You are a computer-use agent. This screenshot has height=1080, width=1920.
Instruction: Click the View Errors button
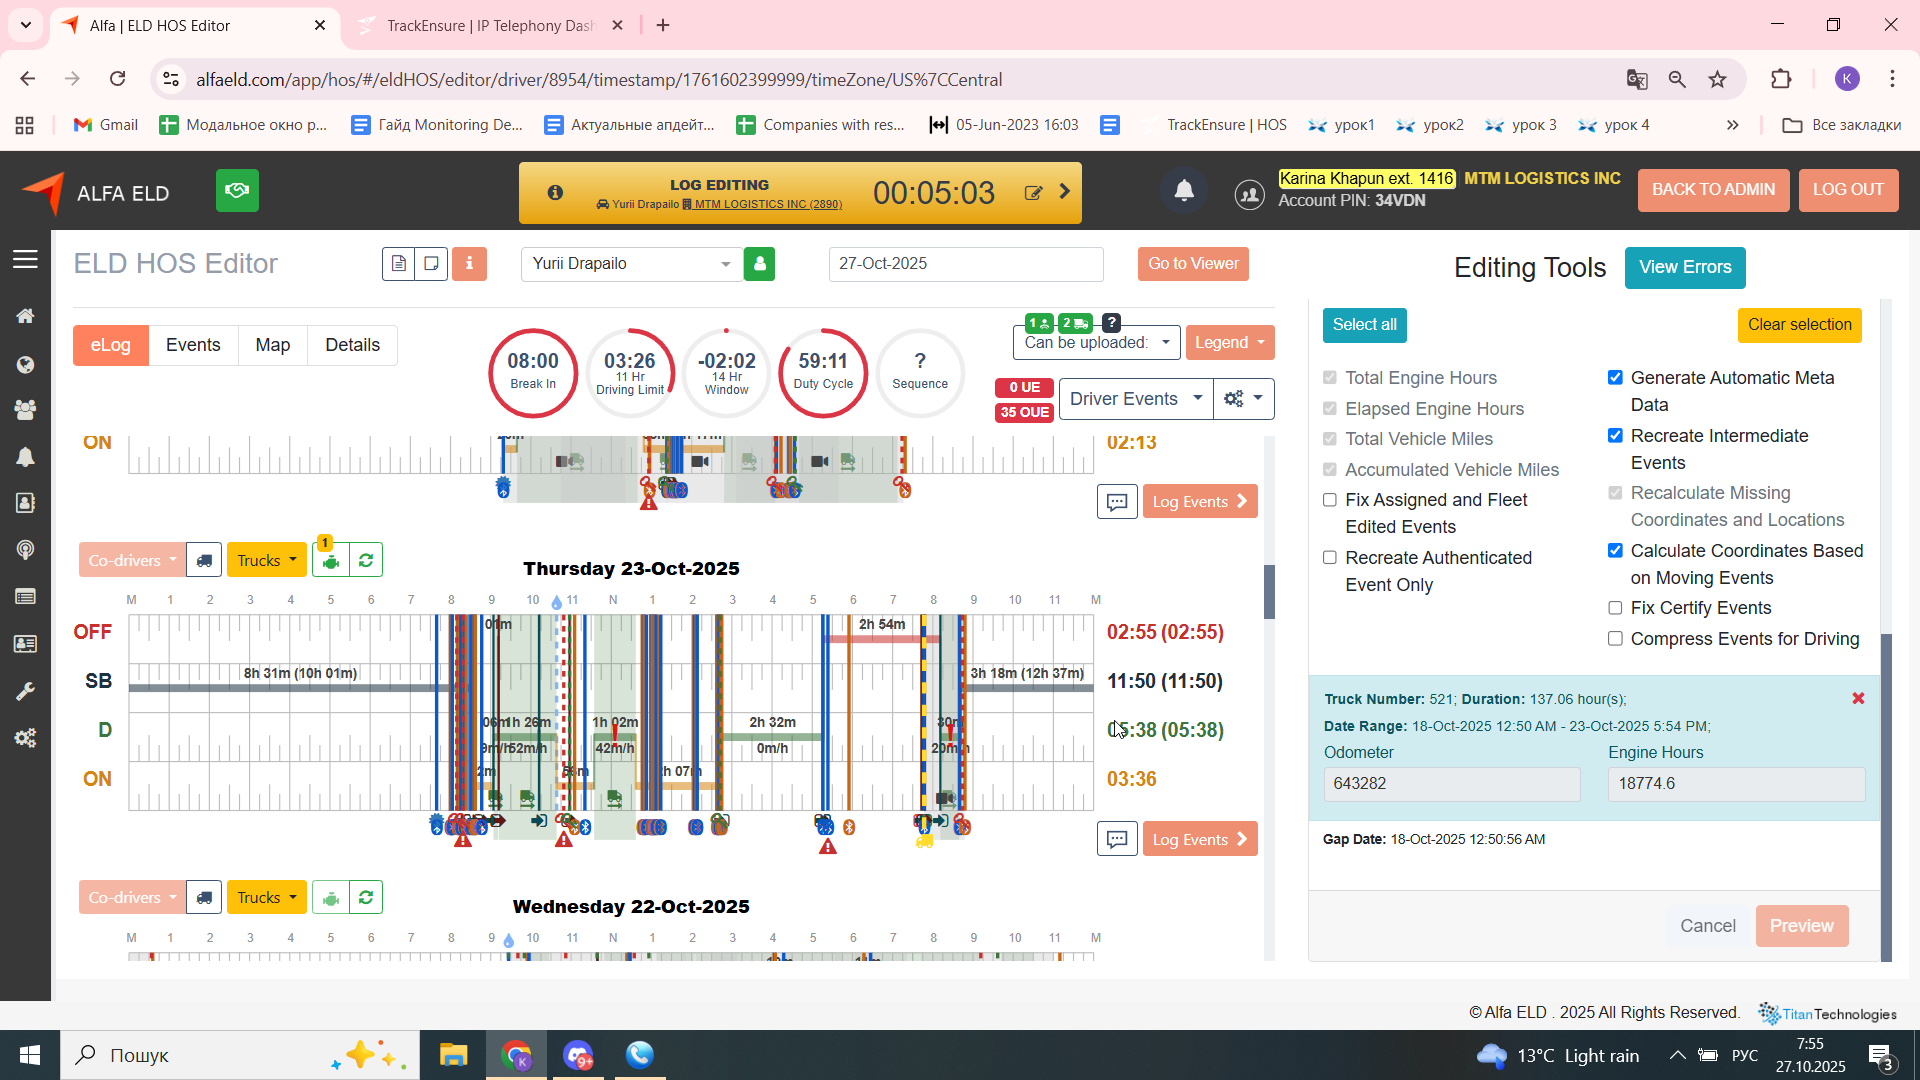(x=1684, y=268)
